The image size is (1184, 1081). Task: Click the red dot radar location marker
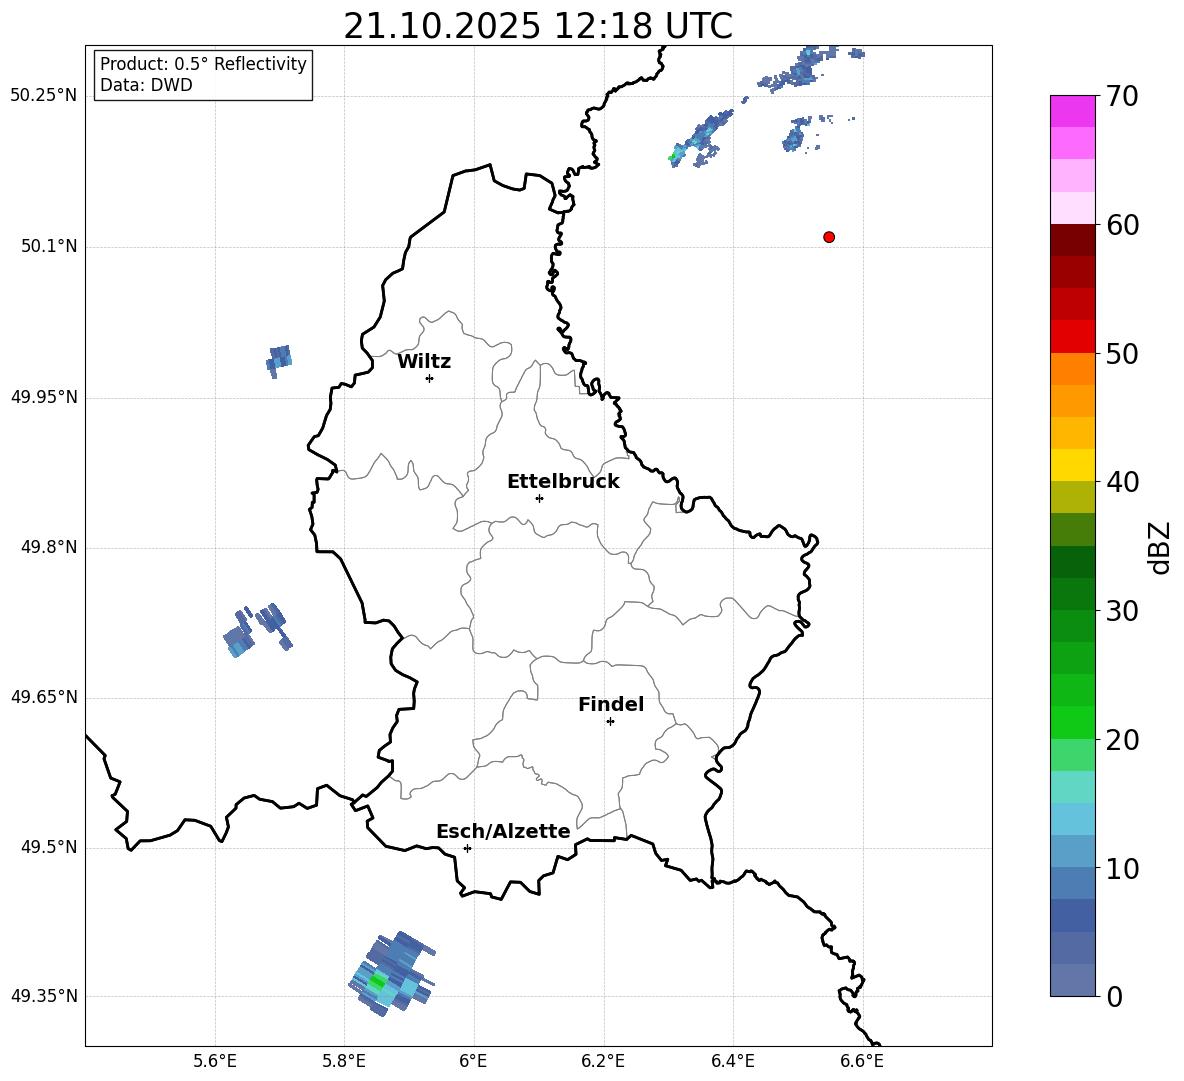click(x=829, y=237)
